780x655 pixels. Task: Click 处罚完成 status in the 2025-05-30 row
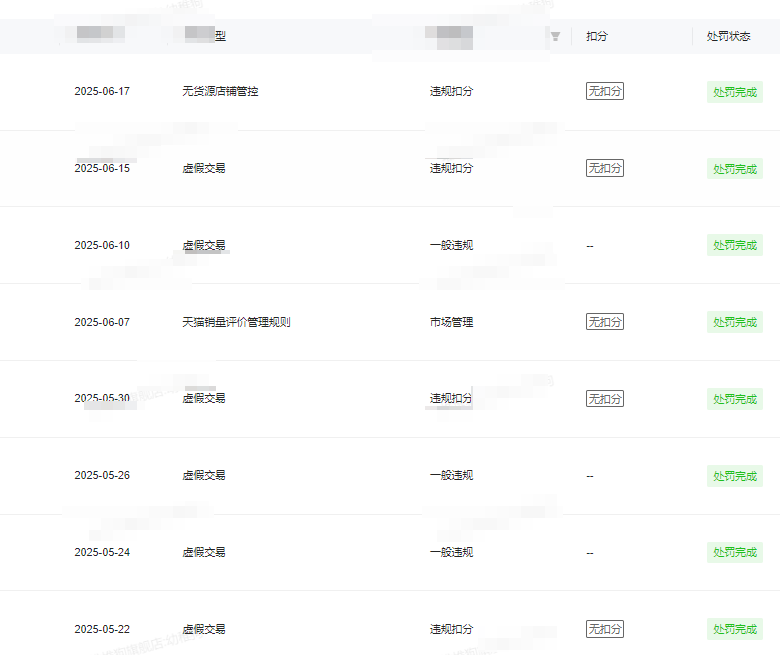point(735,399)
